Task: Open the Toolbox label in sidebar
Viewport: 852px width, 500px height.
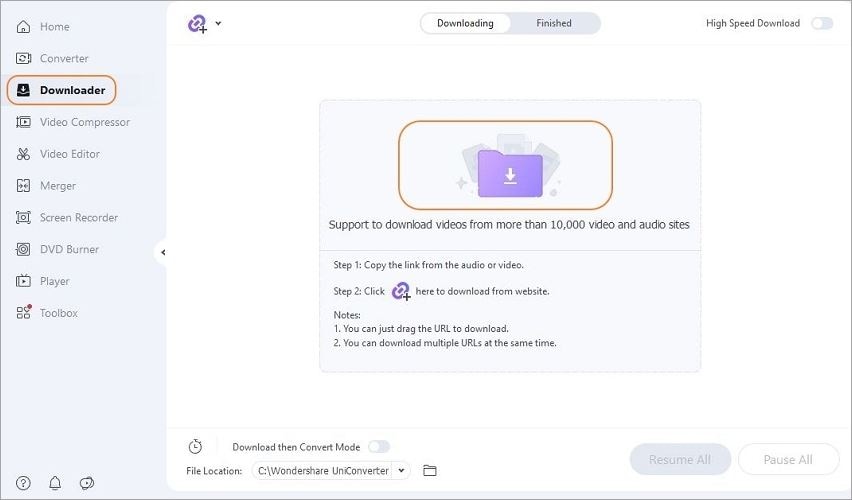Action: click(59, 313)
